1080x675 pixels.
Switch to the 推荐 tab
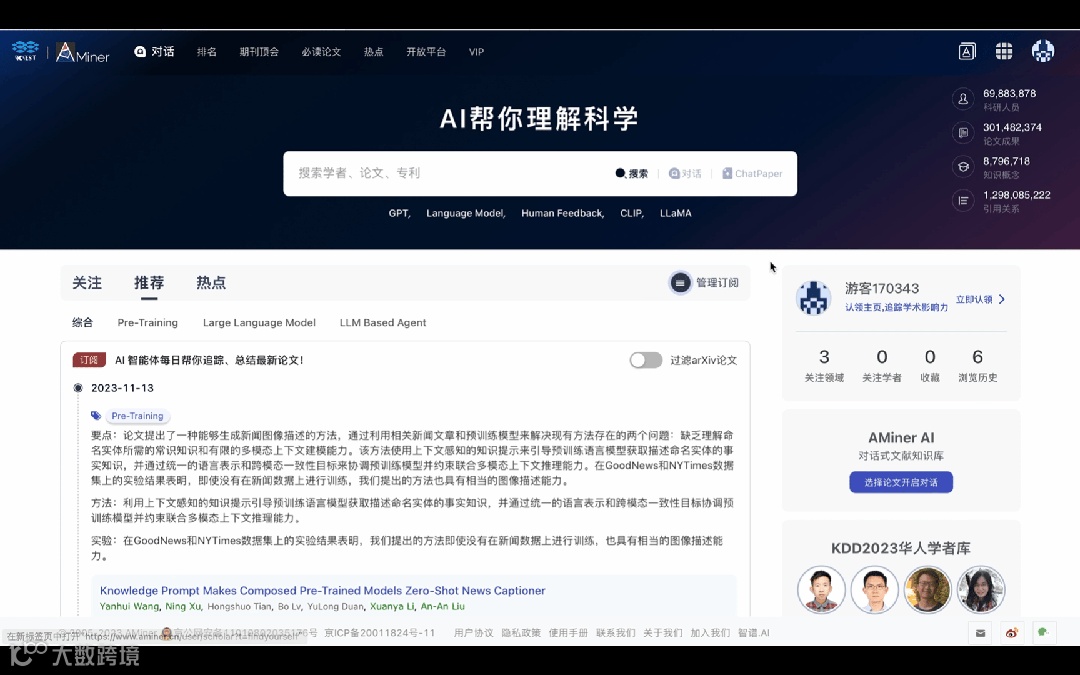pos(149,283)
